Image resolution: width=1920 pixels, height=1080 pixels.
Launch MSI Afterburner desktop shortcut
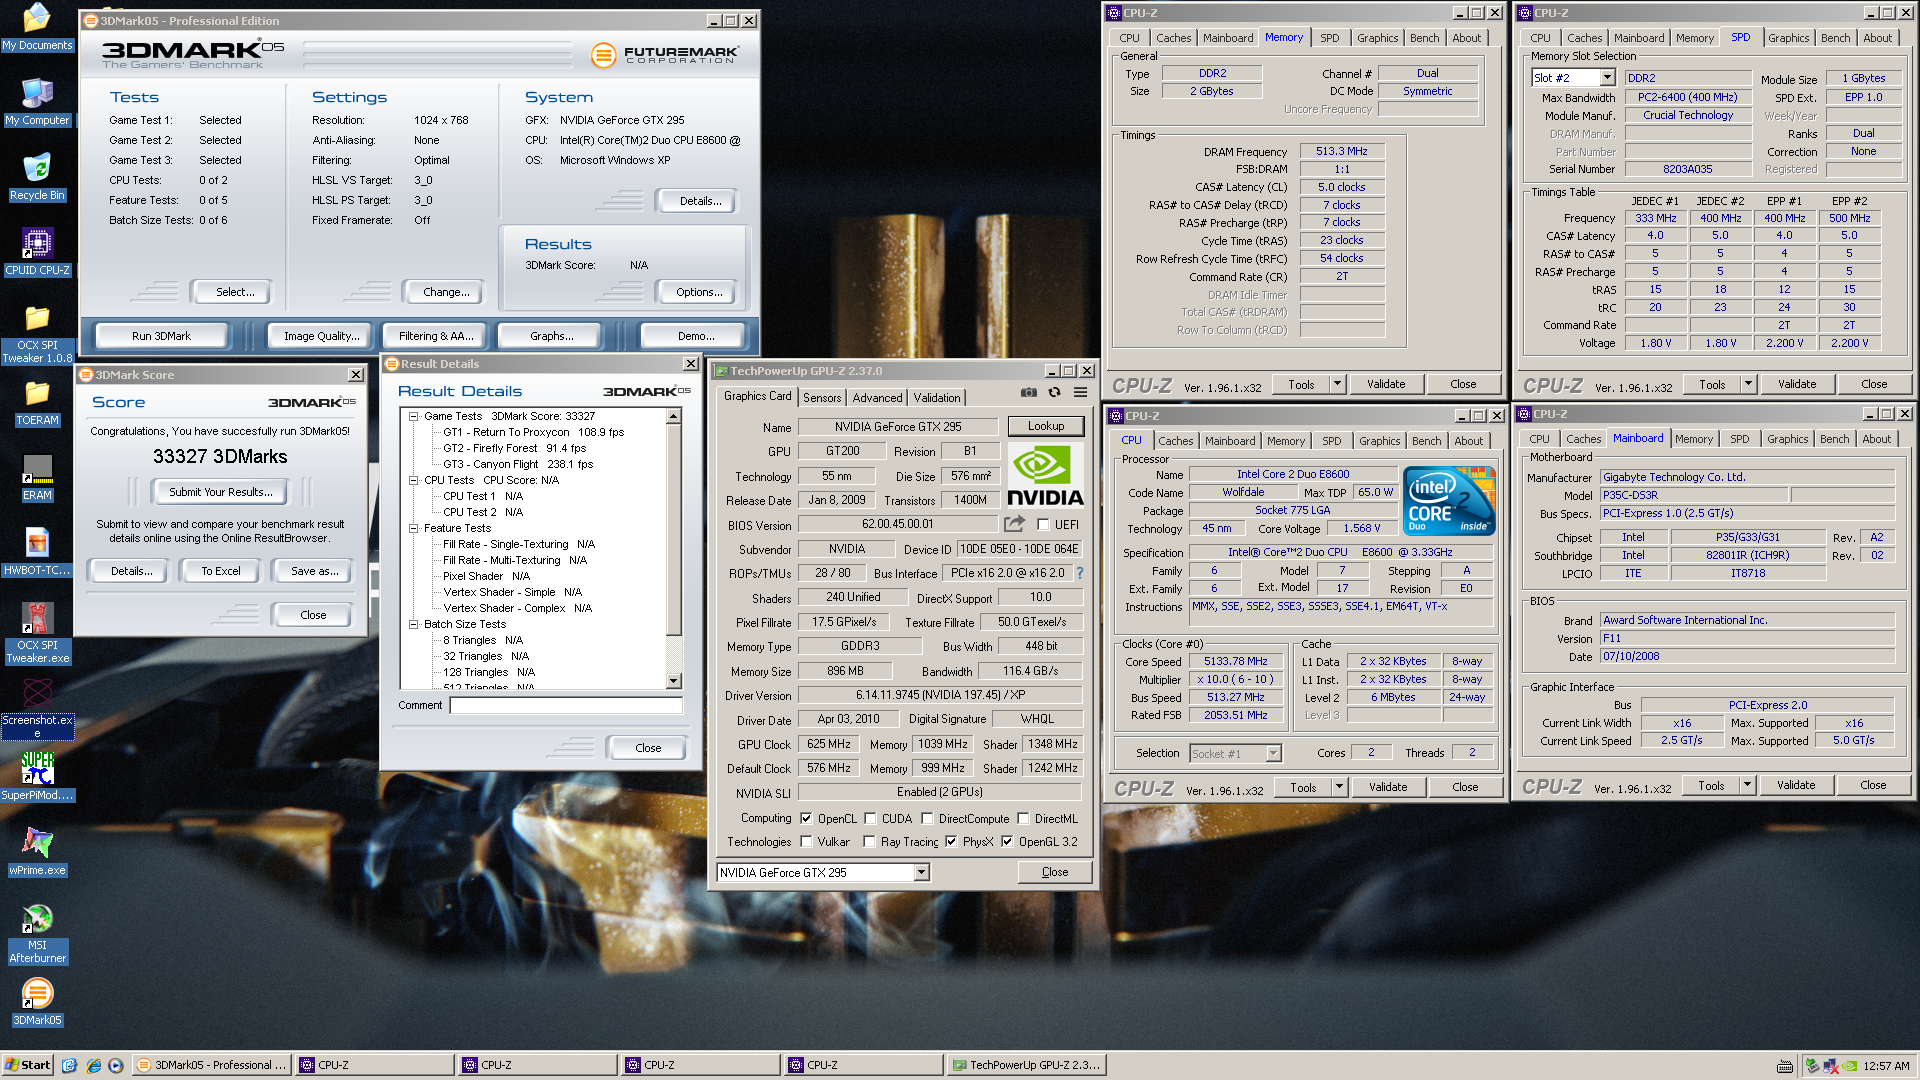click(37, 934)
